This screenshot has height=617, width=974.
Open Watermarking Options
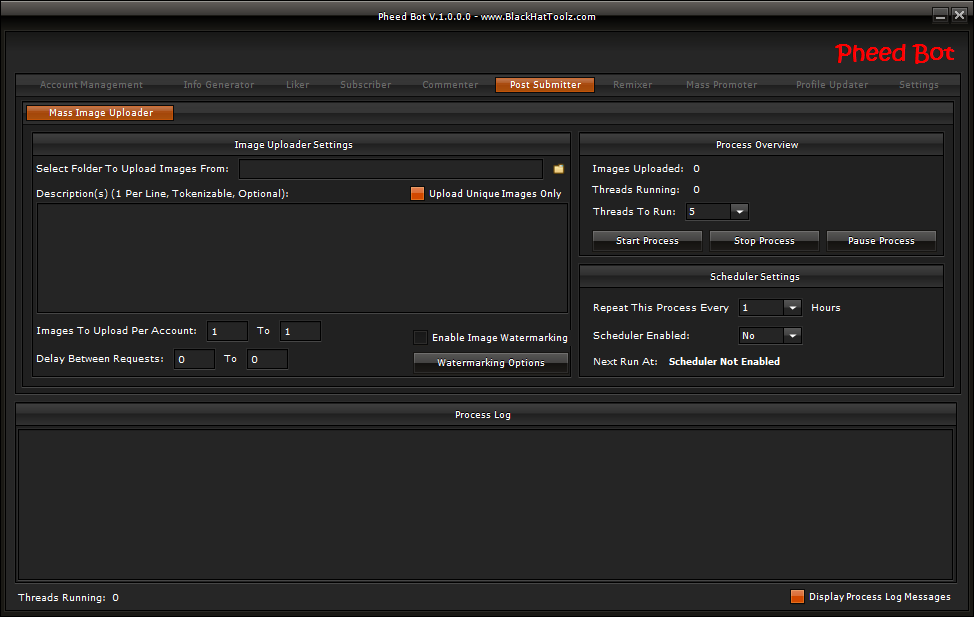point(491,362)
